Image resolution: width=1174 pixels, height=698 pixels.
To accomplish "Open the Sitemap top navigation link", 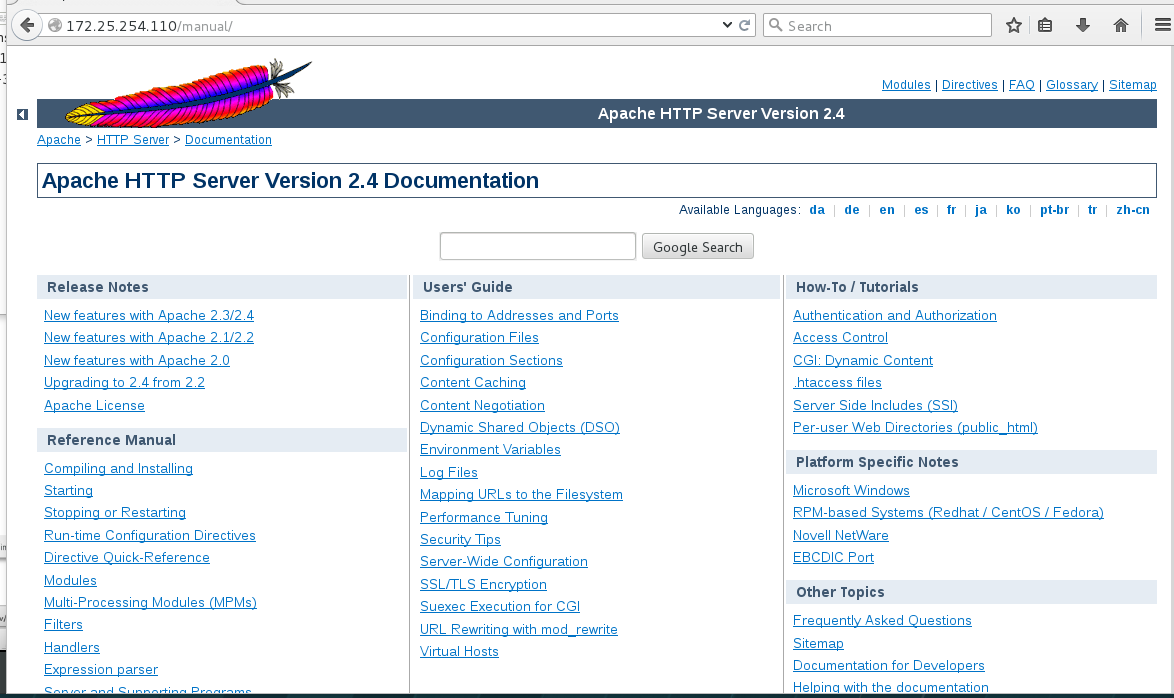I will 1132,85.
